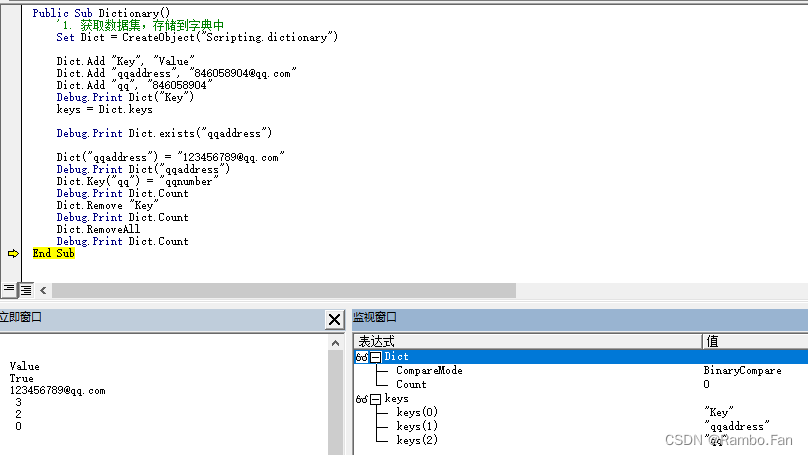
Task: Click the highlighted End Sub line
Action: pyautogui.click(x=54, y=254)
